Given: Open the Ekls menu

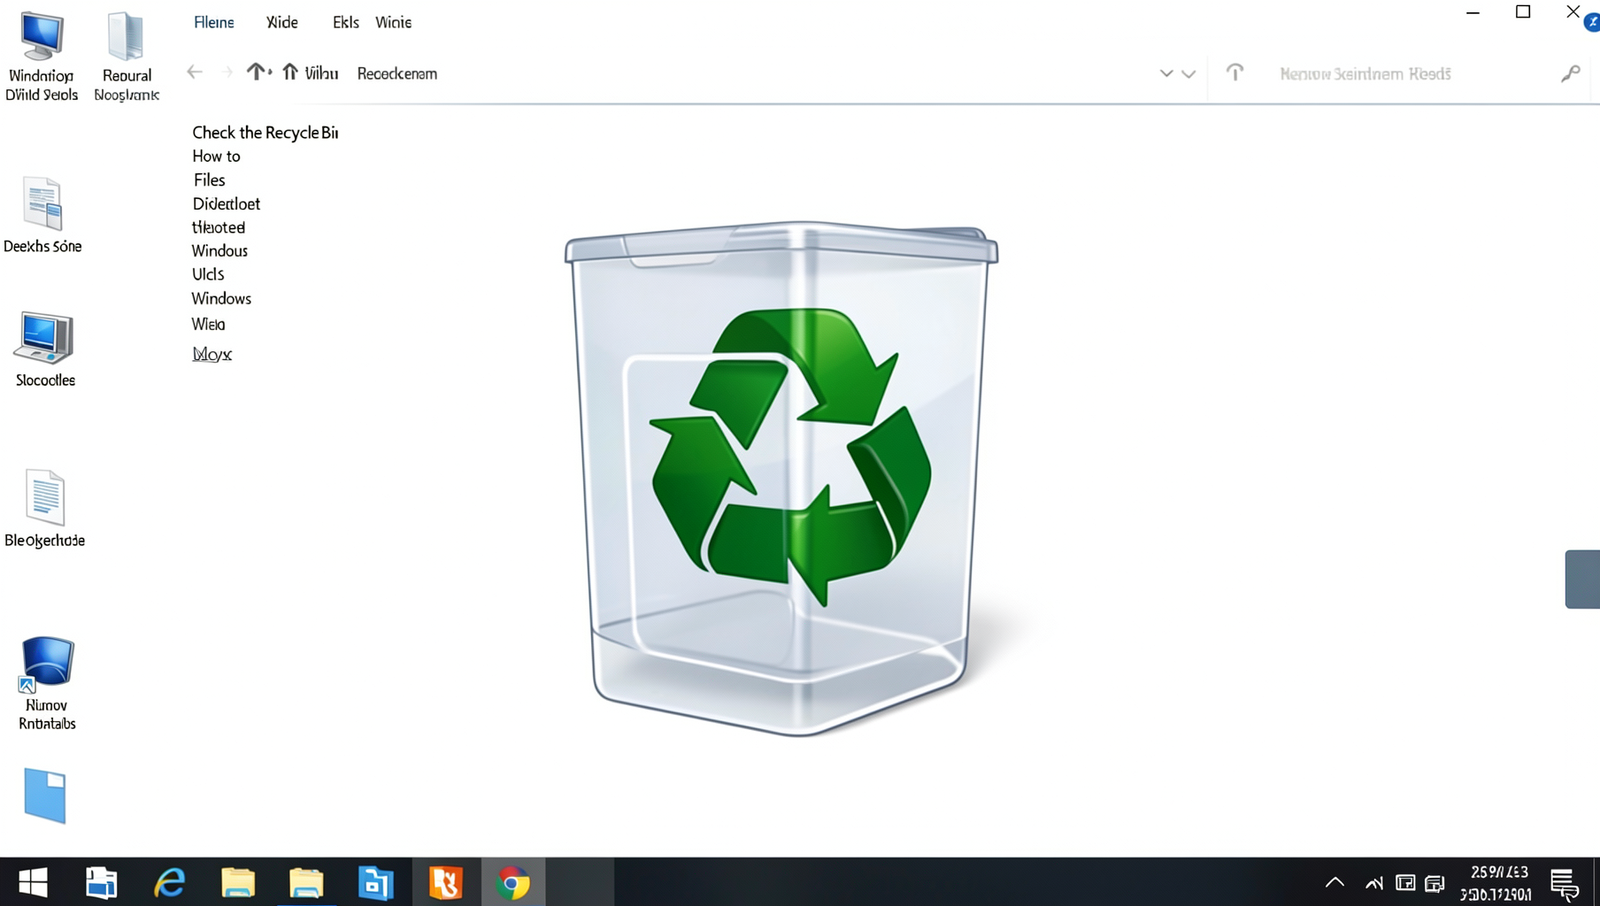Looking at the screenshot, I should [346, 22].
